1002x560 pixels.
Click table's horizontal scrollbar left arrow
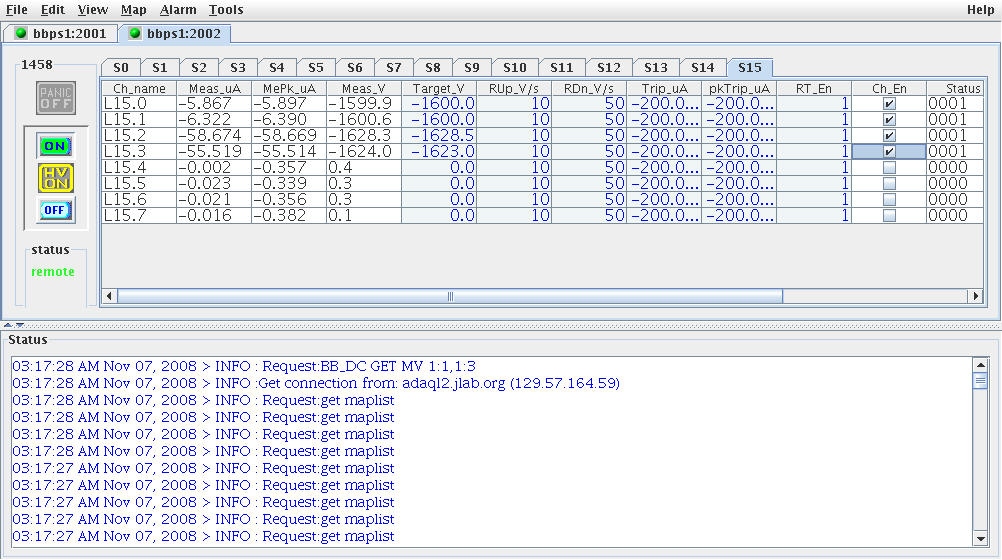tap(109, 296)
